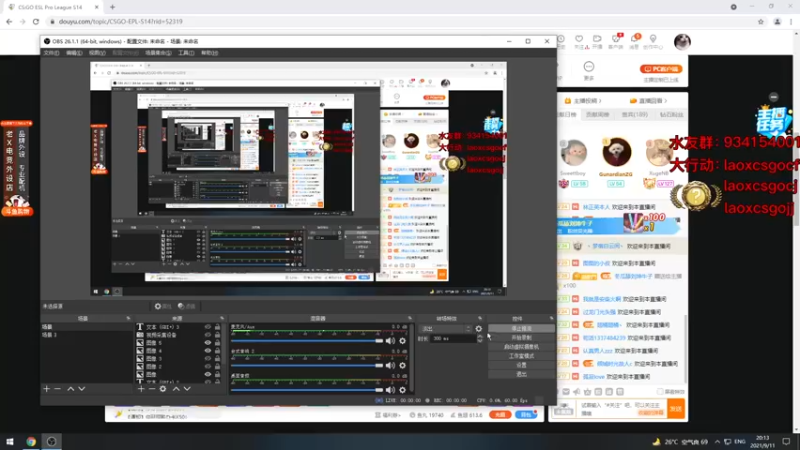This screenshot has height=450, width=800.
Task: Open source properties gear in sources toolbar
Action: pos(163,389)
